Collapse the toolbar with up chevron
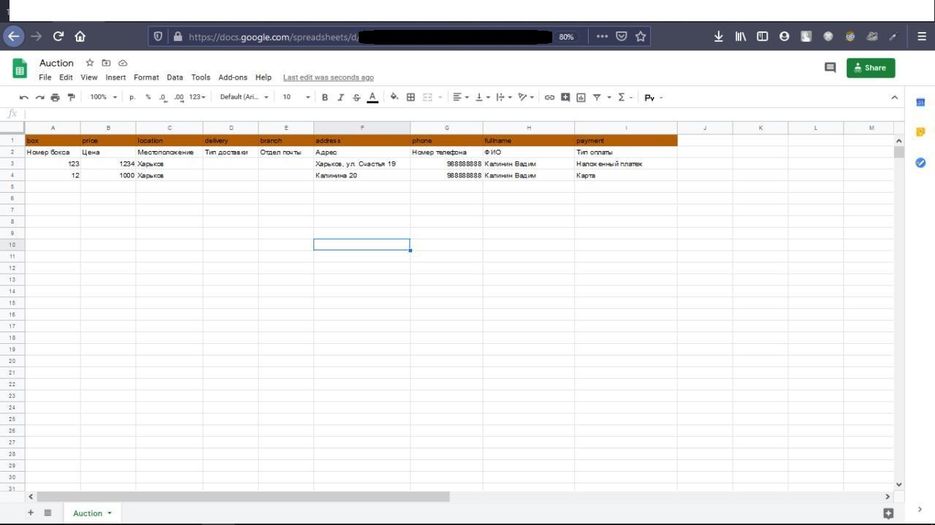Viewport: 935px width, 525px height. click(x=894, y=97)
